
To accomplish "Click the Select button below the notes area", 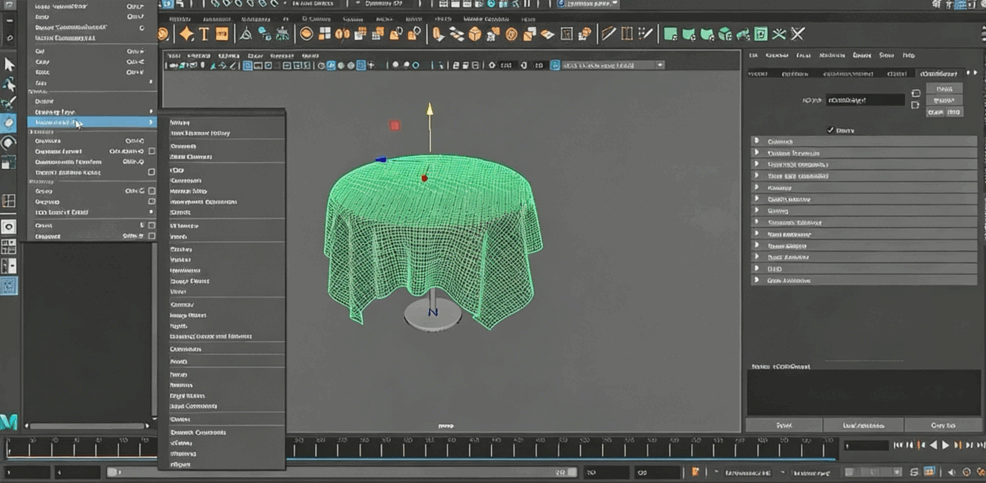I will (785, 425).
